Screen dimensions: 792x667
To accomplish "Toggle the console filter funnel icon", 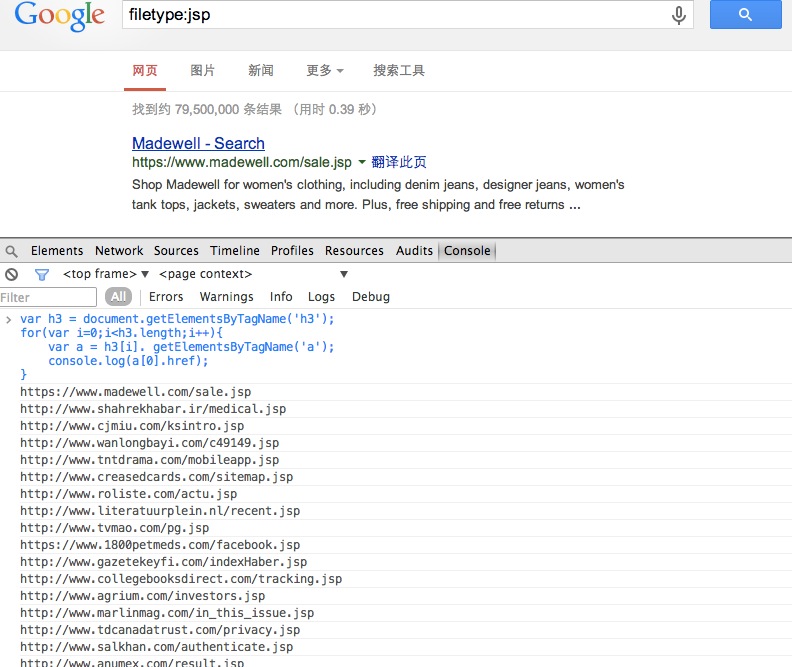I will [41, 274].
